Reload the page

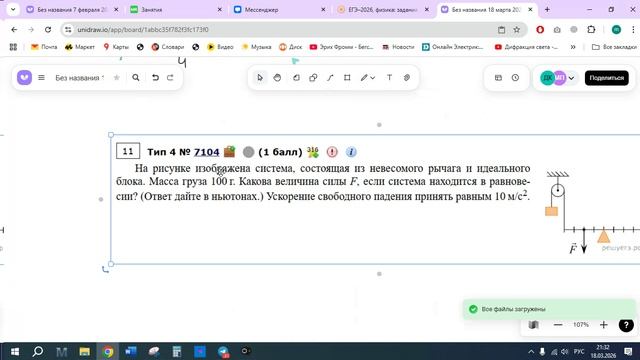48,29
